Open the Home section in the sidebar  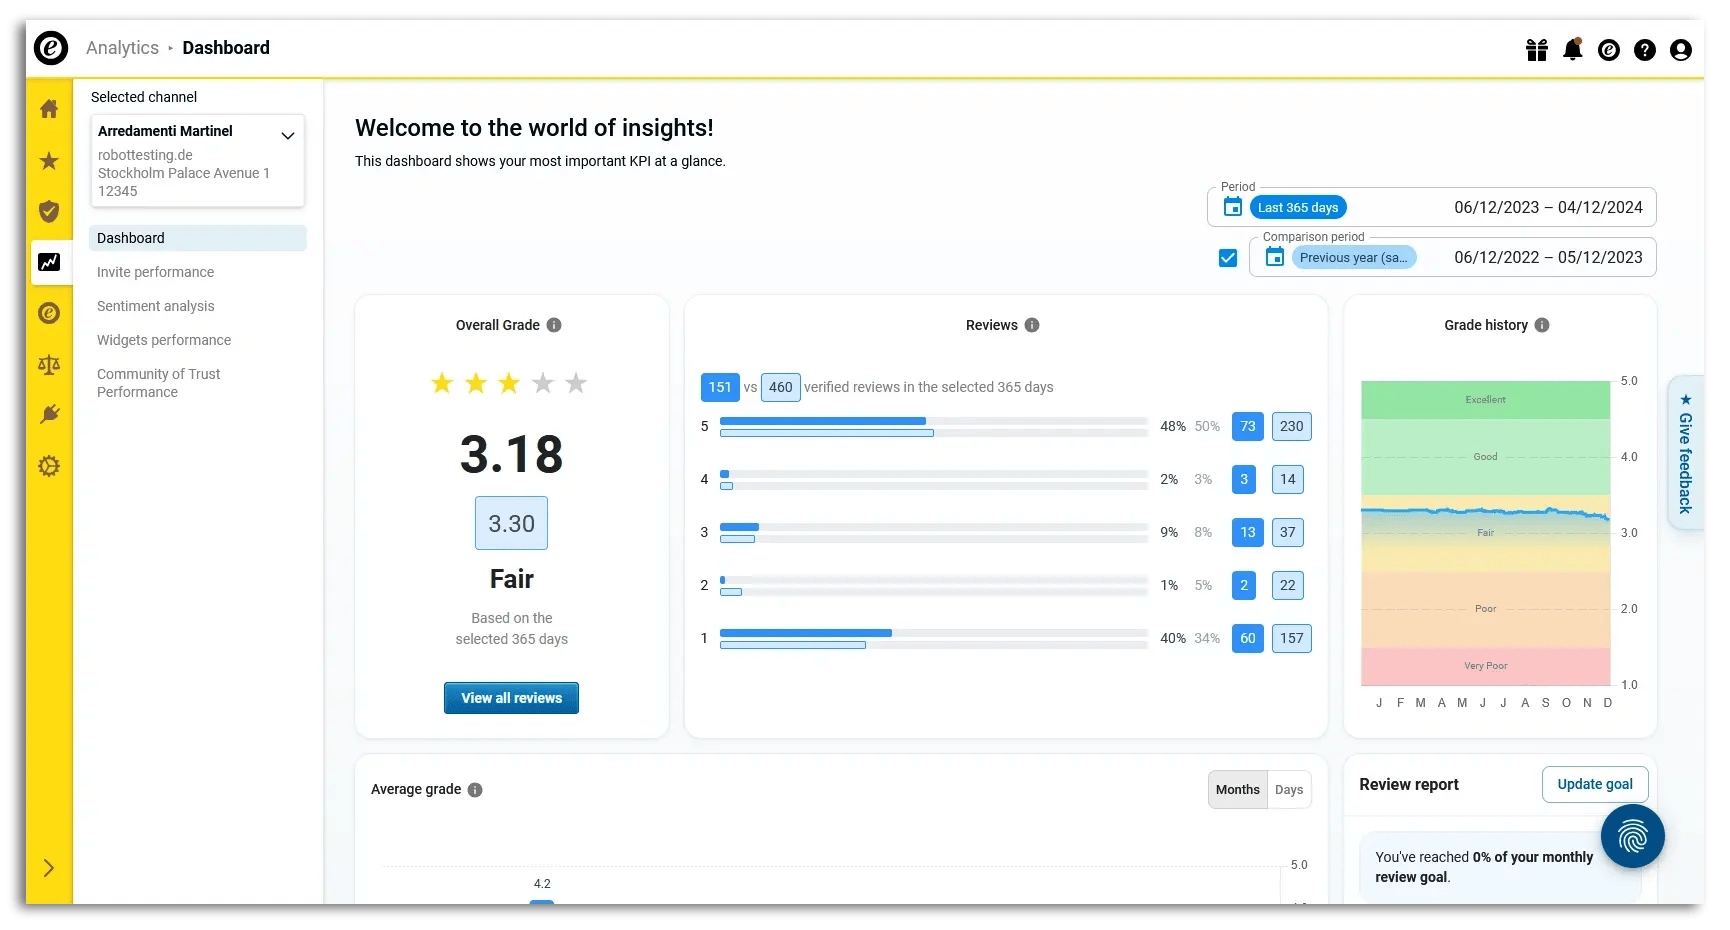(49, 109)
